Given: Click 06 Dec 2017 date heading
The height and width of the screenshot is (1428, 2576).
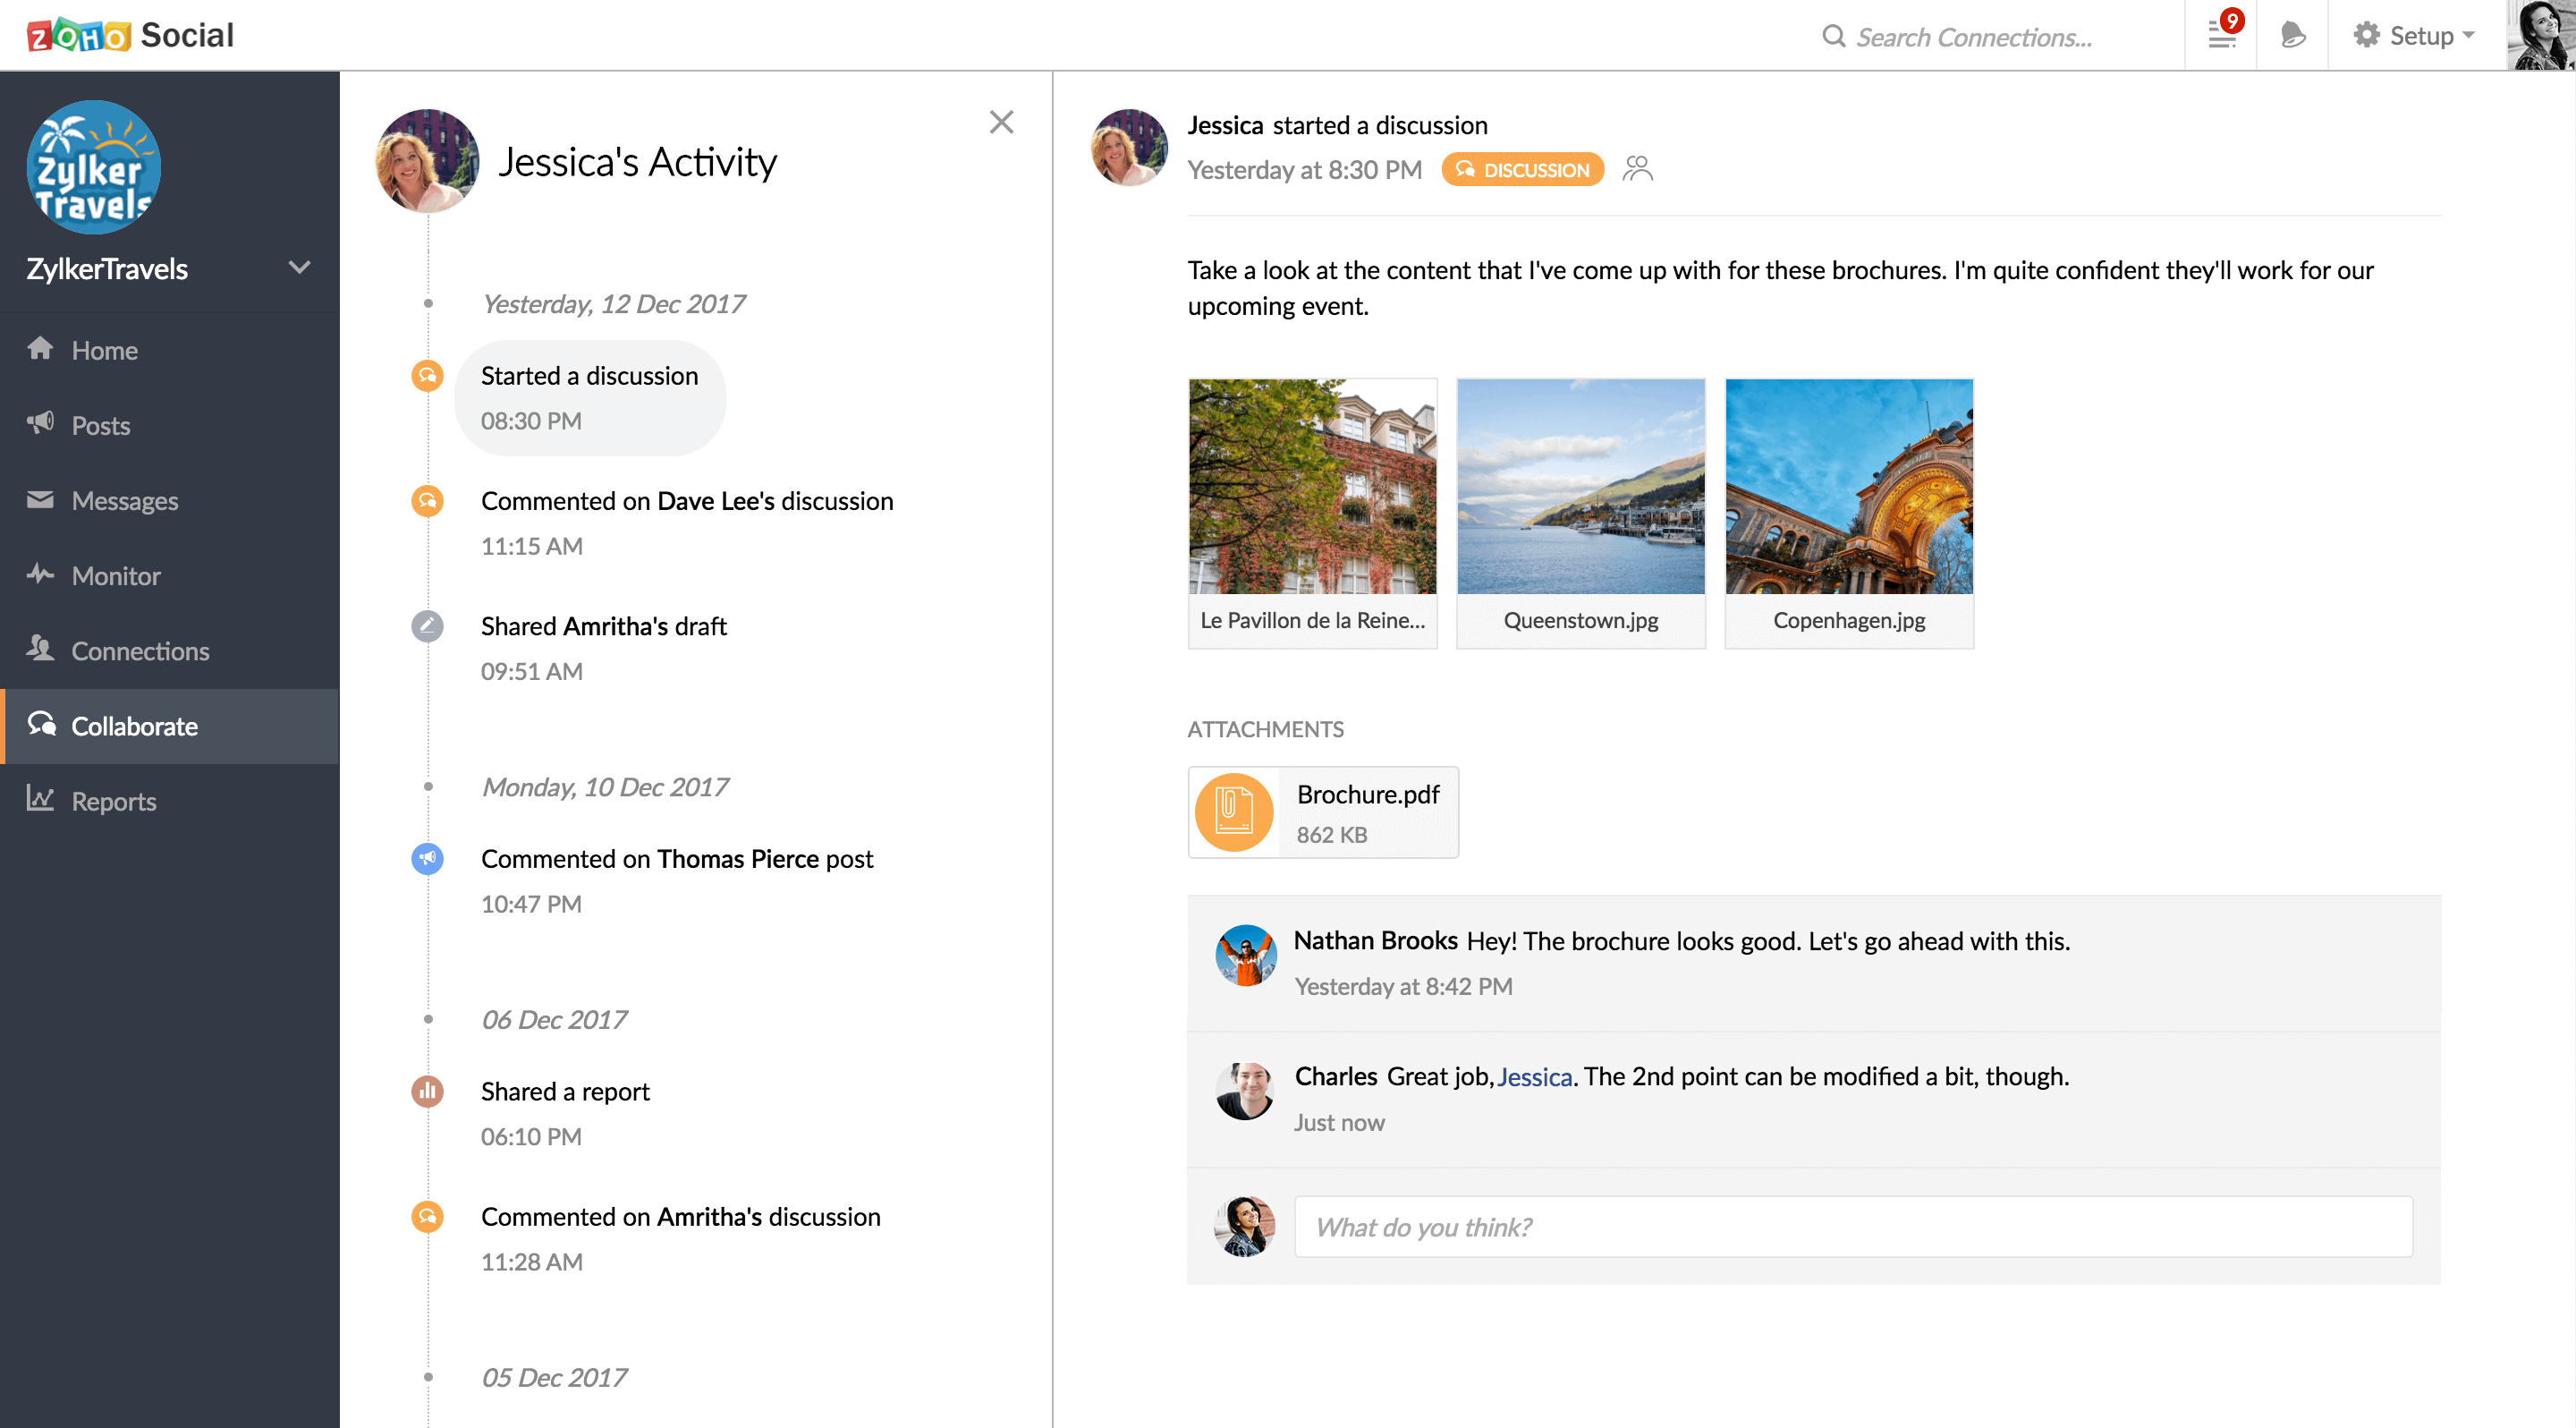Looking at the screenshot, I should pos(554,1020).
